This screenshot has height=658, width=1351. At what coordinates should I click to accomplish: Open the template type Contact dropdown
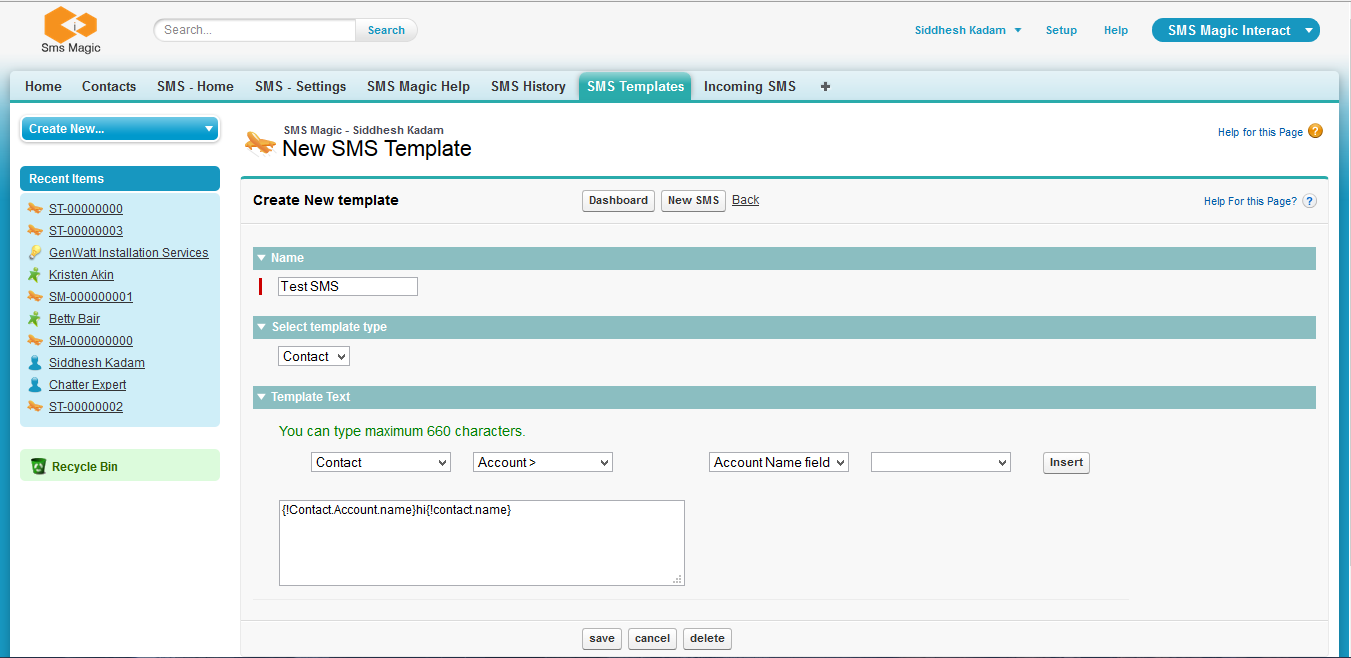(x=314, y=357)
